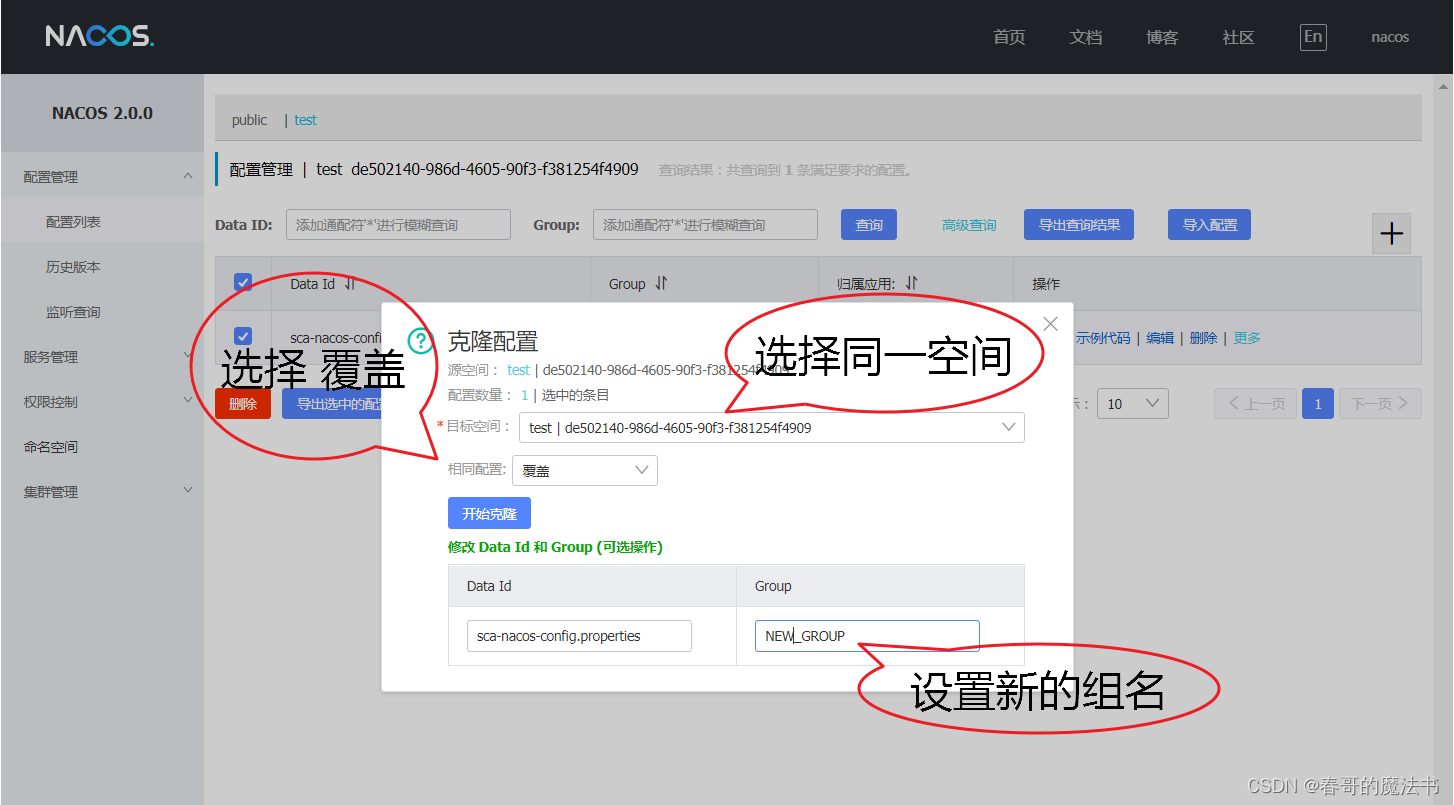Image resolution: width=1454 pixels, height=805 pixels.
Task: Click 导入配置 button
Action: coord(1209,225)
